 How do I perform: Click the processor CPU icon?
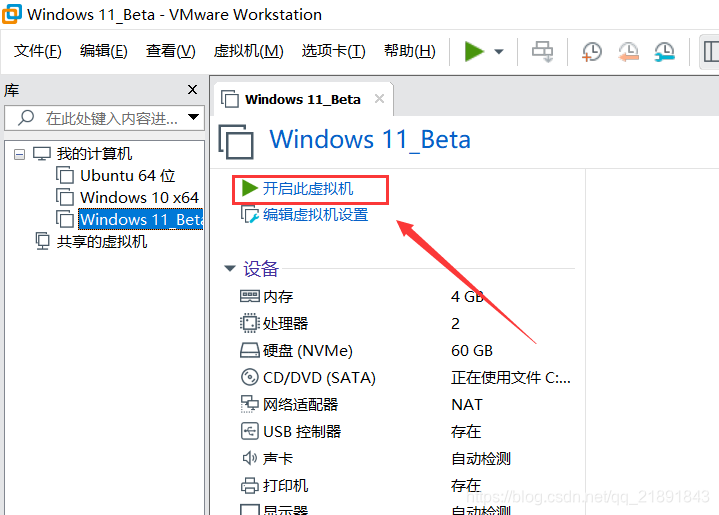(249, 323)
